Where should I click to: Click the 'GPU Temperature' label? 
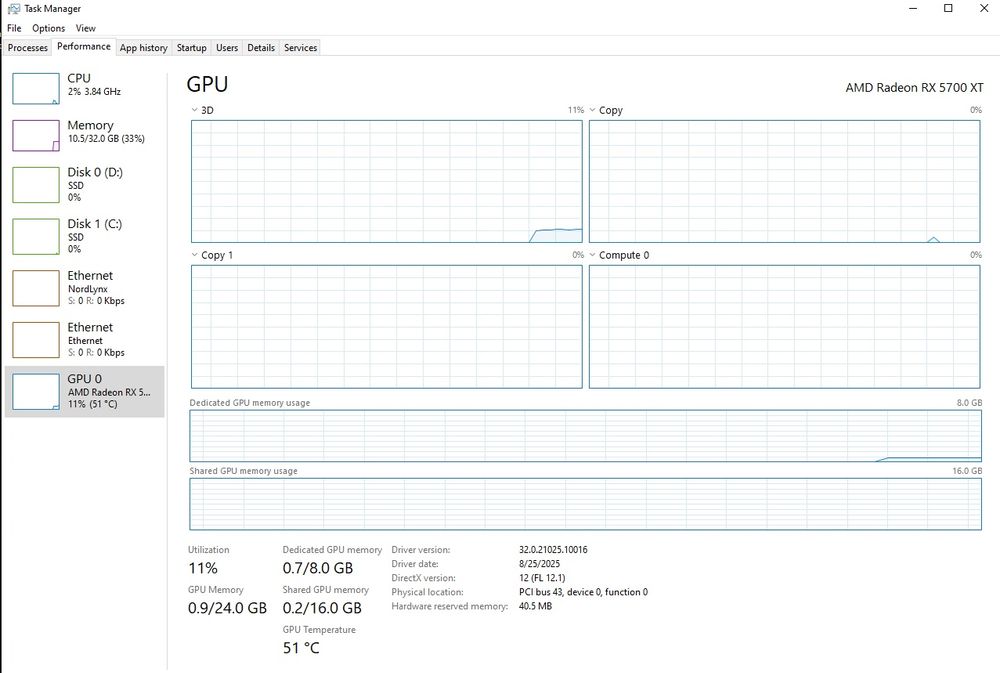[319, 630]
